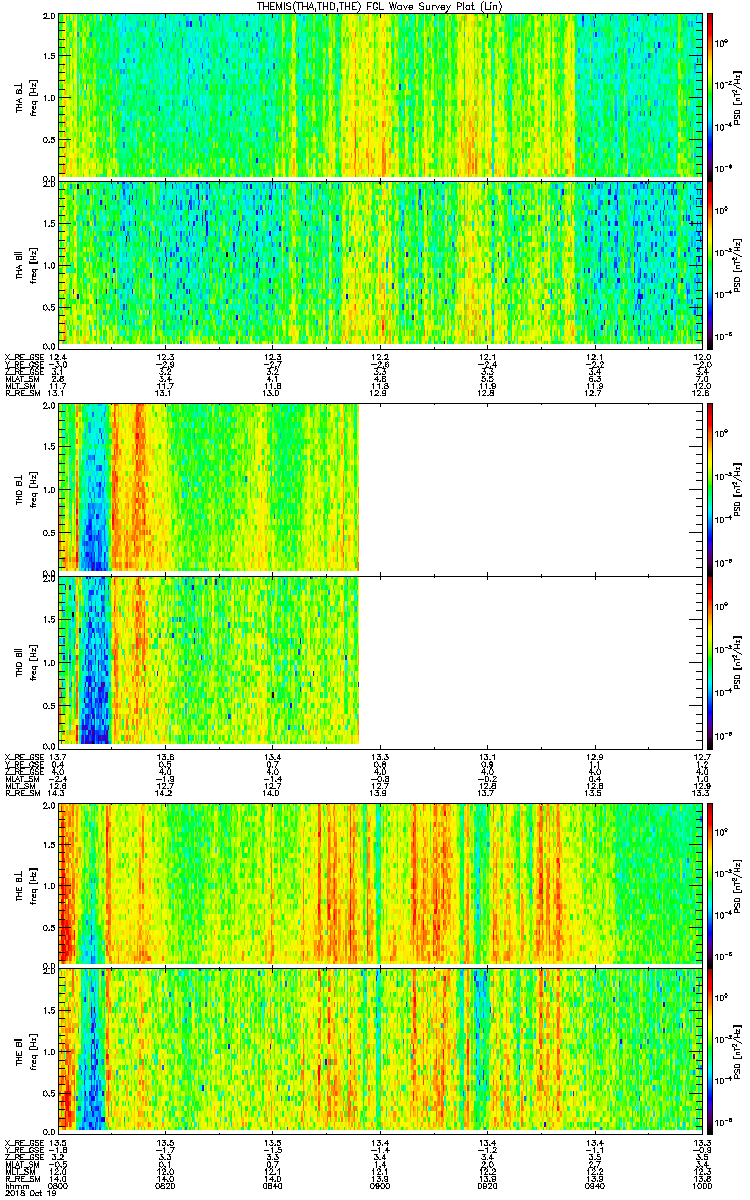Click the '0840' time tick label
The height and width of the screenshot is (1200, 750).
273,1186
